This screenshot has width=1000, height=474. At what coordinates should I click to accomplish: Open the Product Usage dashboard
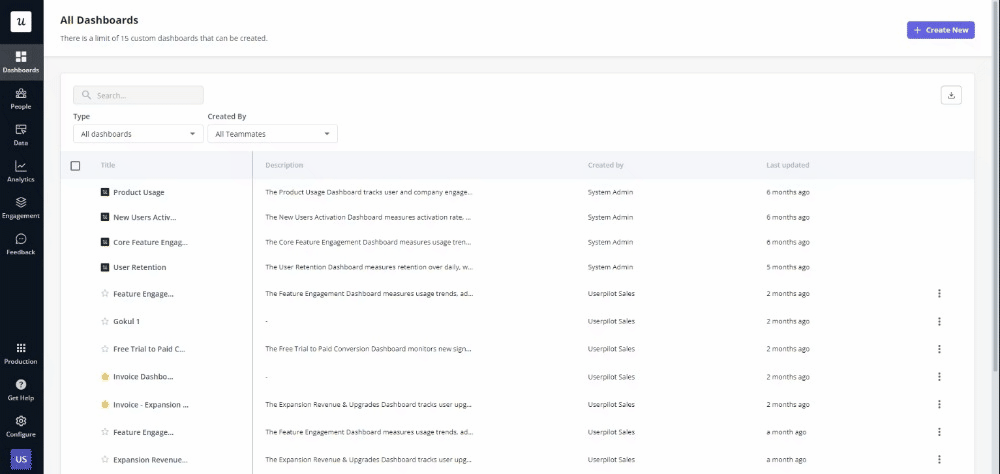138,192
